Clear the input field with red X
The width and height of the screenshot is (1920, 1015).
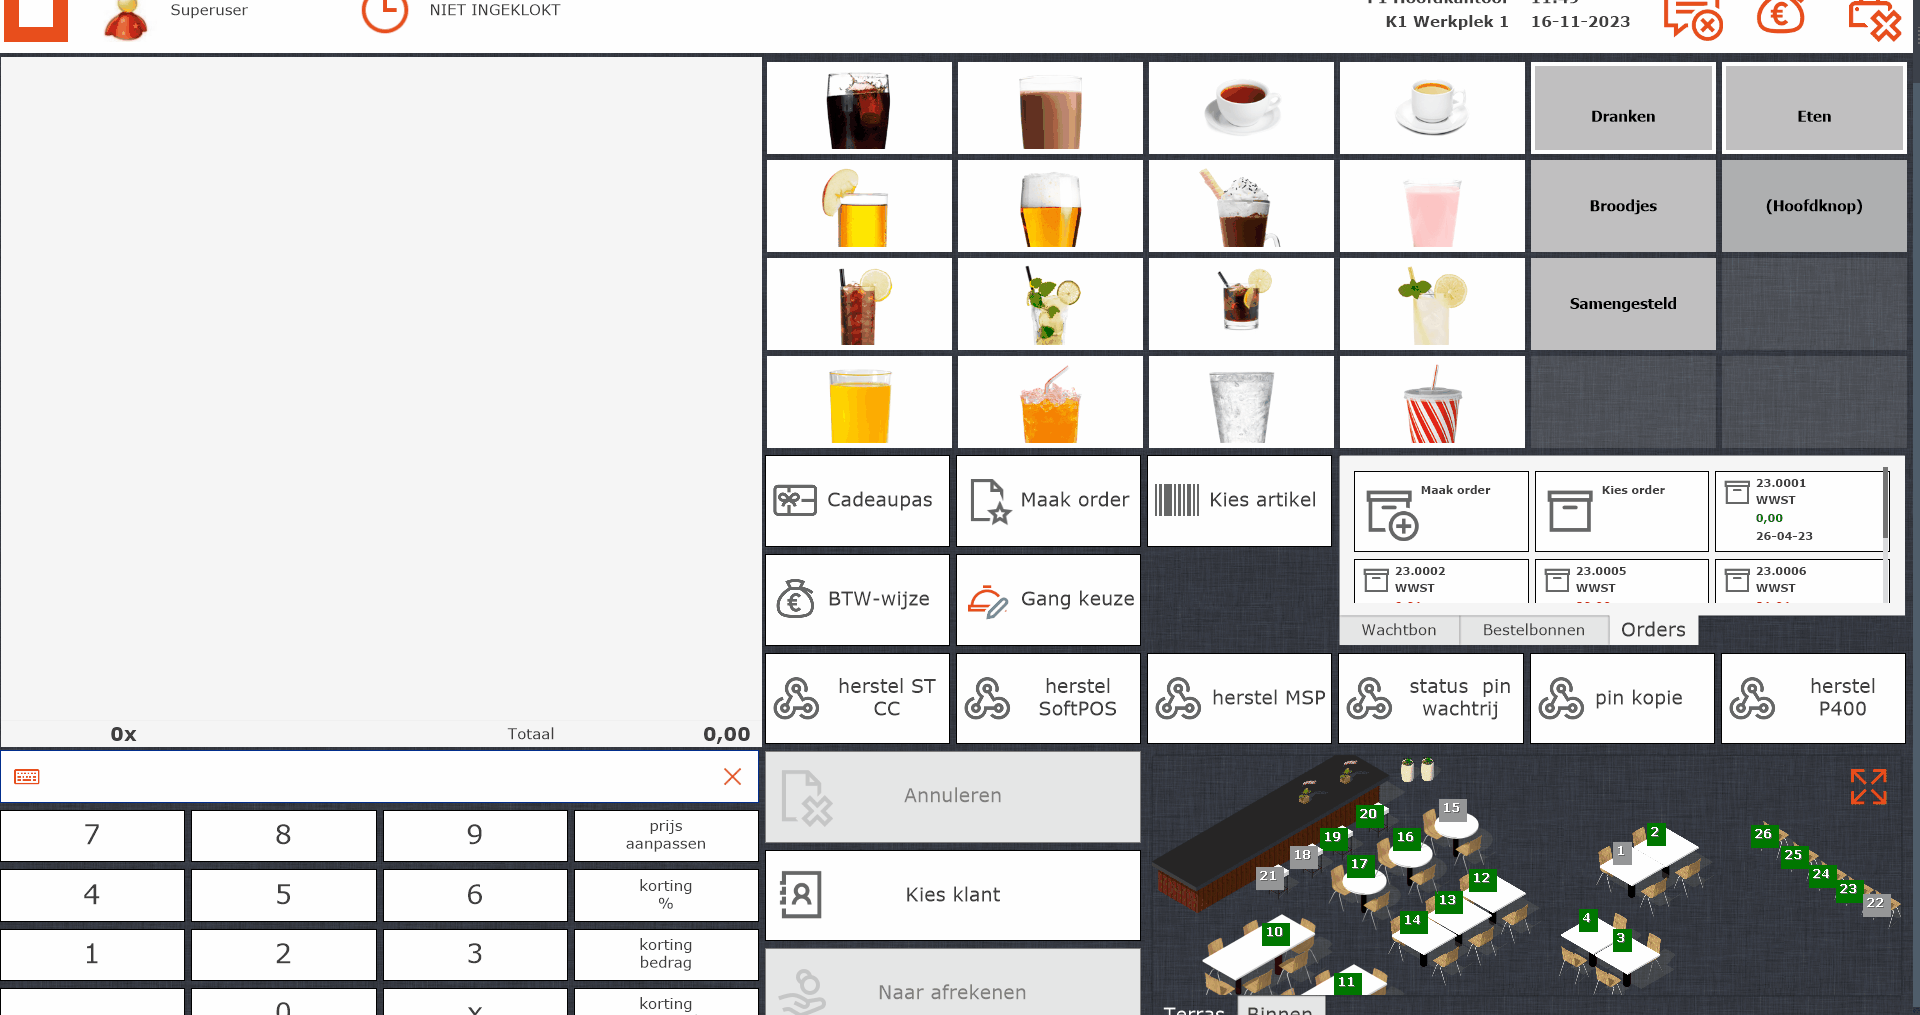point(732,777)
